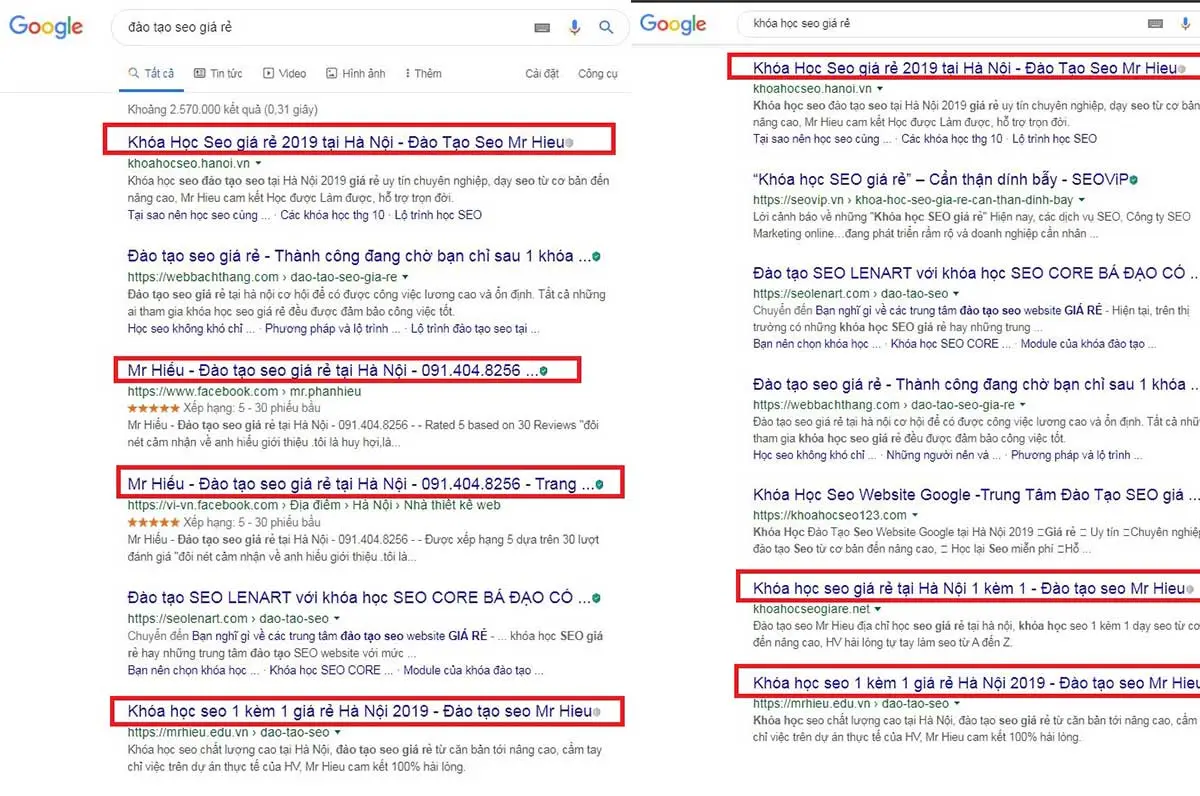Open left 'Đào tạo SEO LENART' result title

pyautogui.click(x=358, y=597)
